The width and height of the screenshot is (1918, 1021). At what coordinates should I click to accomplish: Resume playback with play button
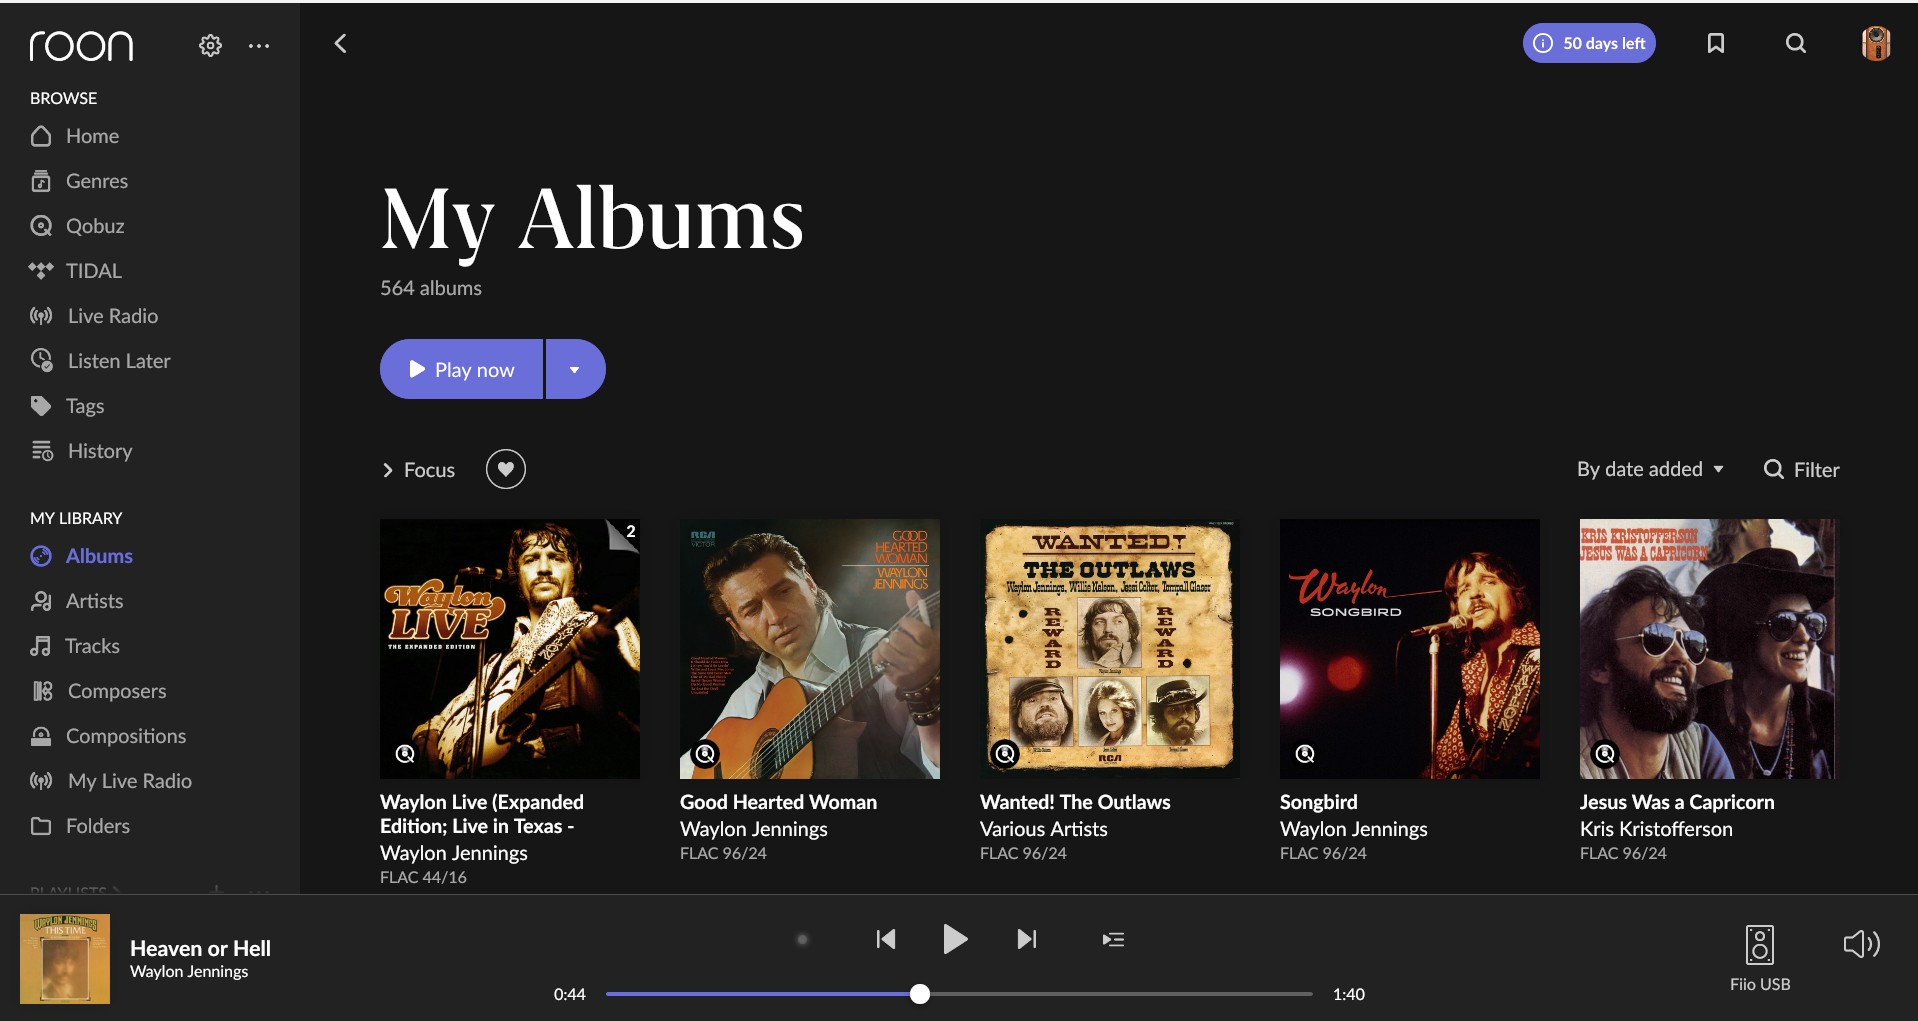tap(955, 939)
